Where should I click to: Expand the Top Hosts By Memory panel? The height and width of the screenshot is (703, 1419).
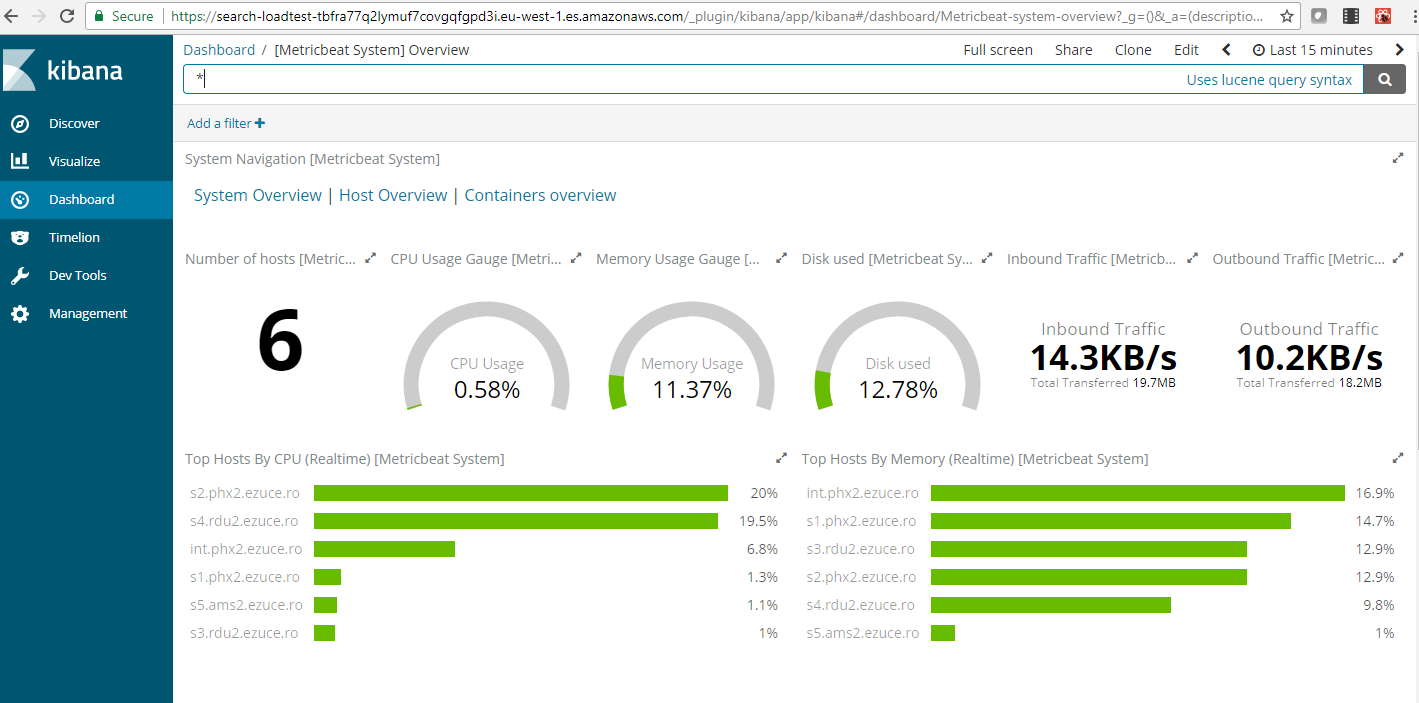pos(1398,458)
